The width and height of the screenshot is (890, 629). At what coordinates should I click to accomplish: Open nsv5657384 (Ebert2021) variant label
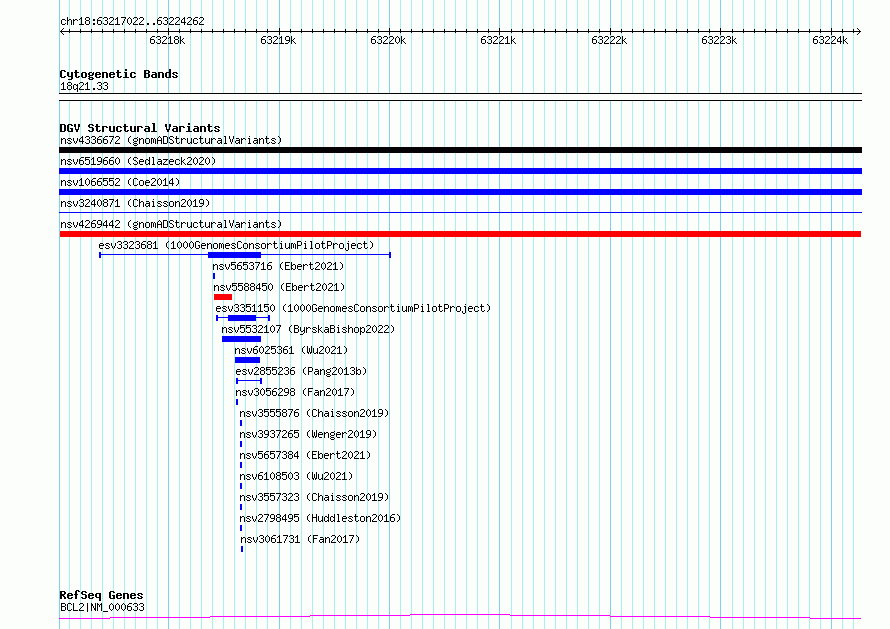(x=305, y=455)
